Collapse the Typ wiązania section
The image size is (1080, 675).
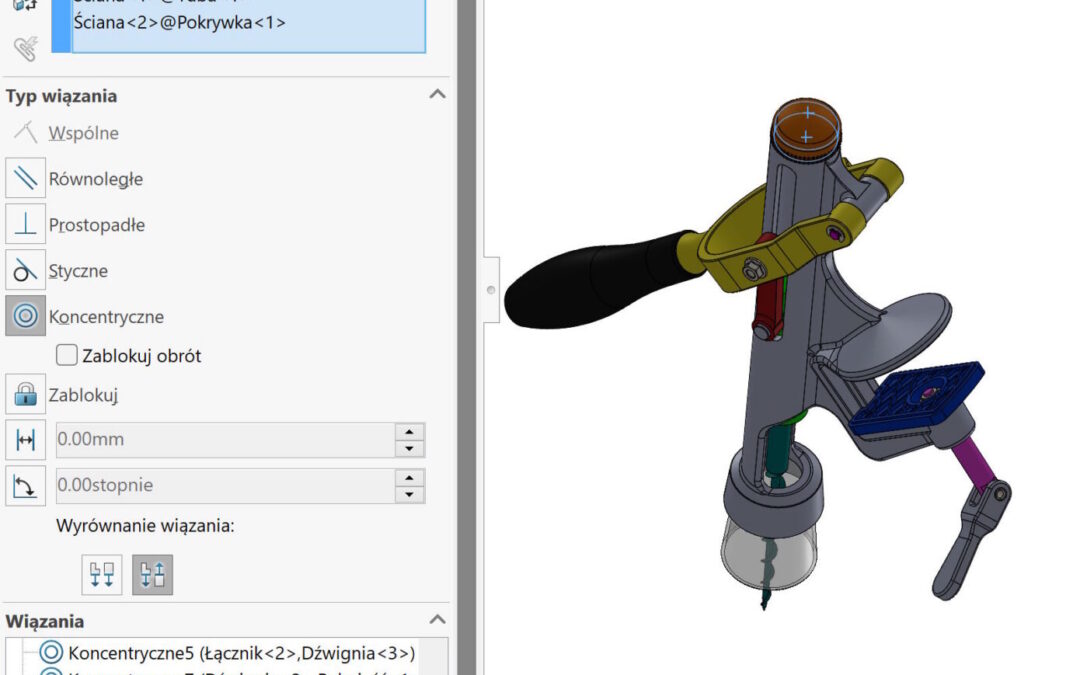[437, 95]
